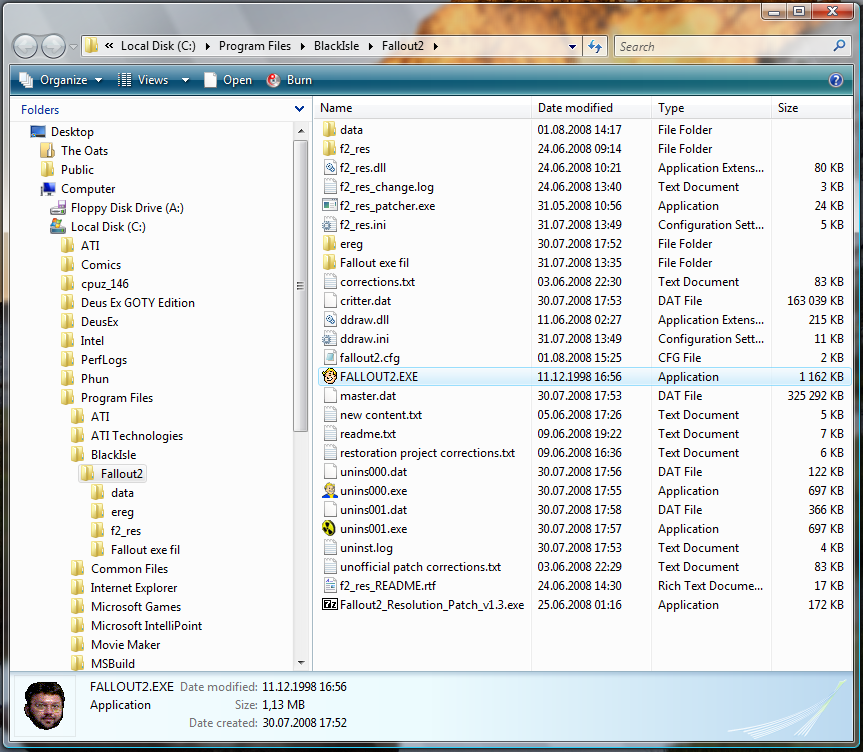
Task: Expand the breadcrumb arrow after BlackIsle
Action: (x=370, y=46)
